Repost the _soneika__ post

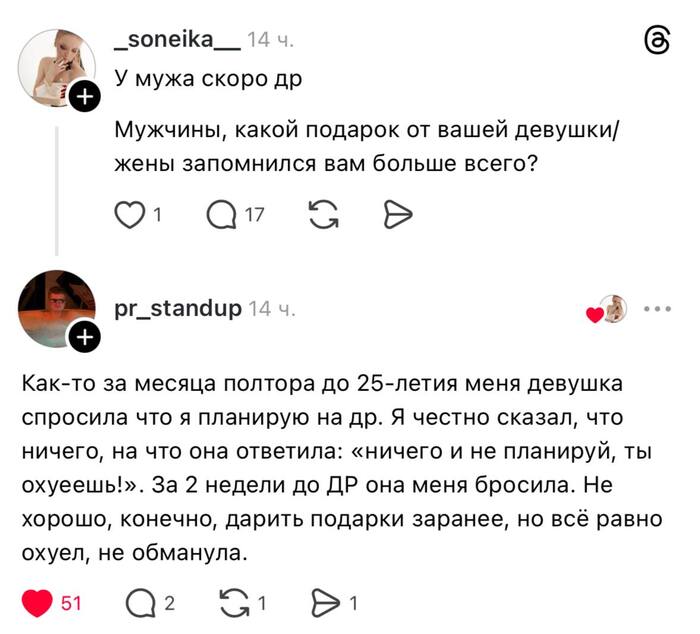pyautogui.click(x=322, y=214)
